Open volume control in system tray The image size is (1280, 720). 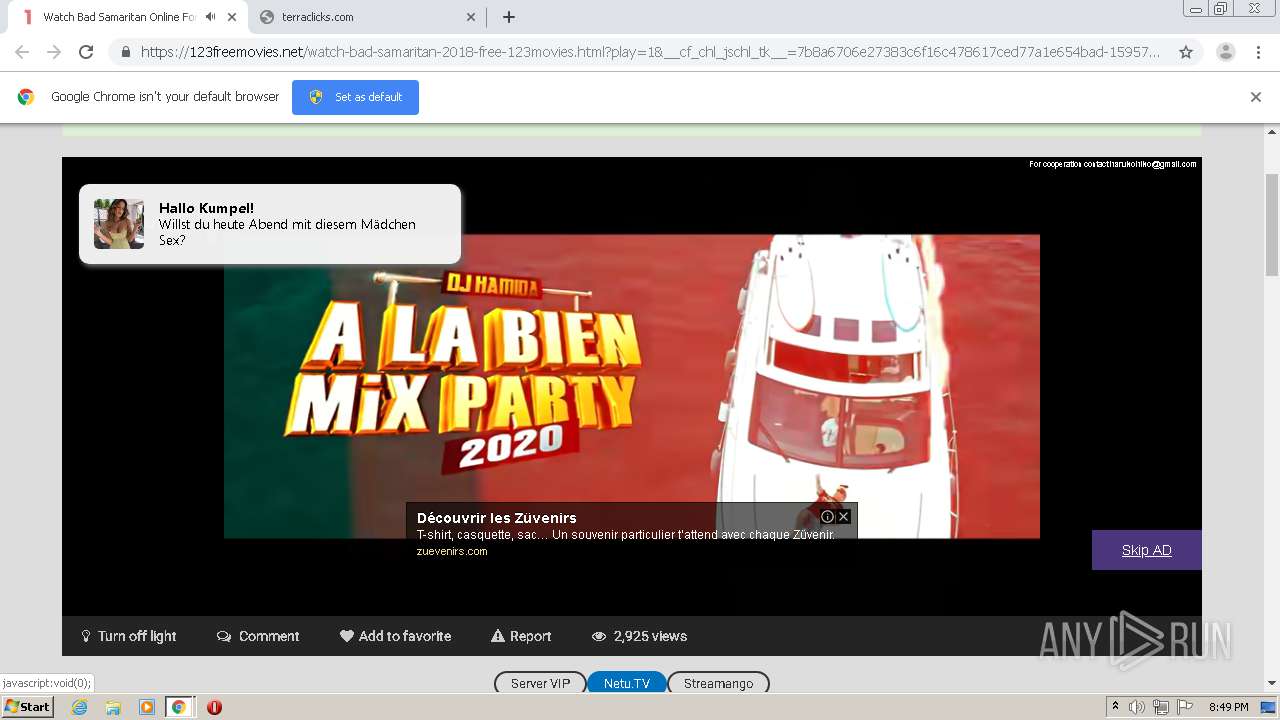click(x=1137, y=707)
